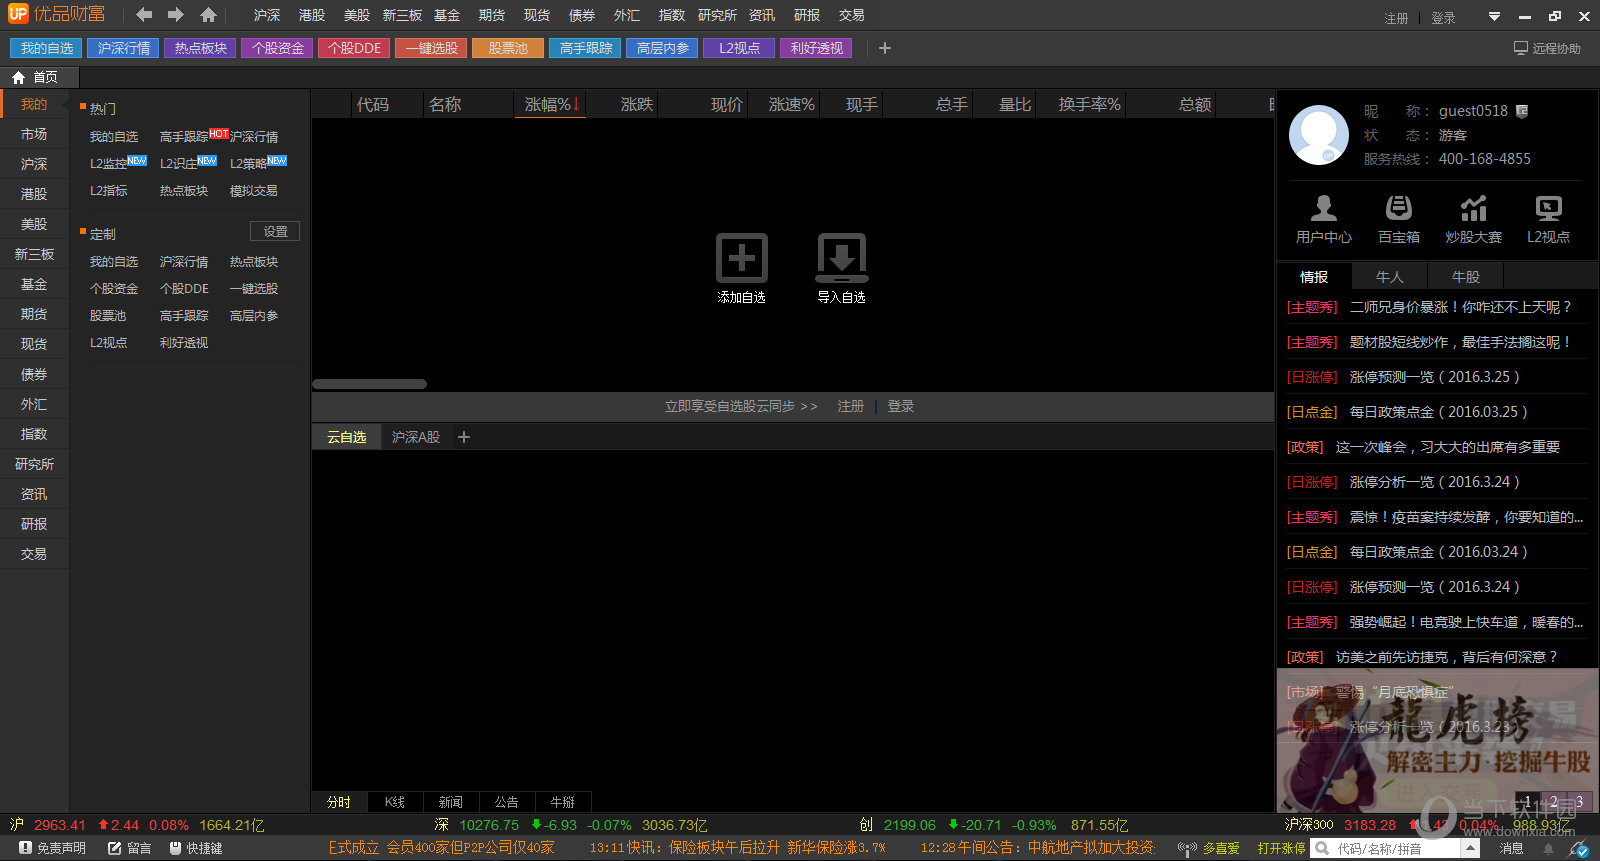Viewport: 1600px width, 861px height.
Task: Click the orange 股票池 toolbar button
Action: [x=509, y=48]
